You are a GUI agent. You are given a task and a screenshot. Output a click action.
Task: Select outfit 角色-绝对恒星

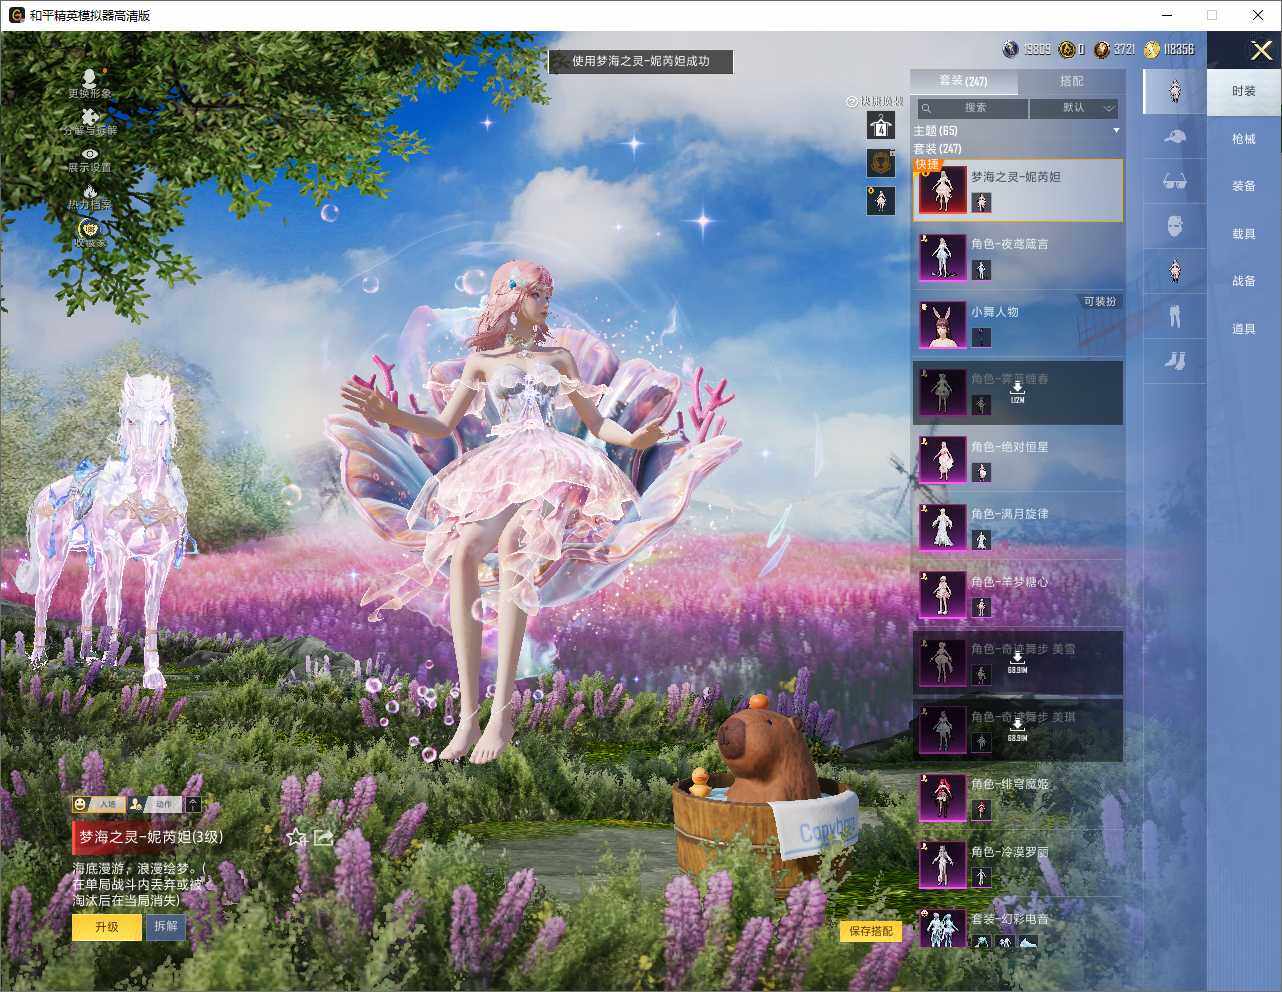point(1017,460)
